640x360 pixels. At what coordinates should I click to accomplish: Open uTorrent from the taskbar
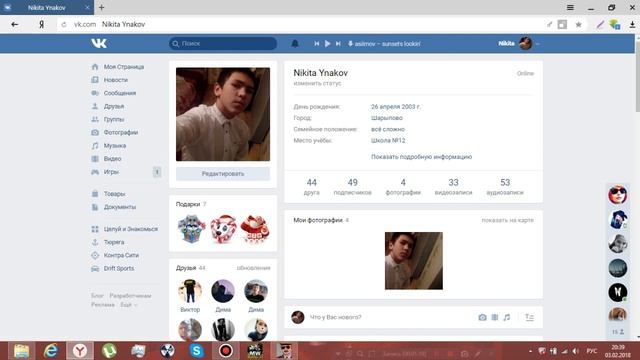(109, 351)
